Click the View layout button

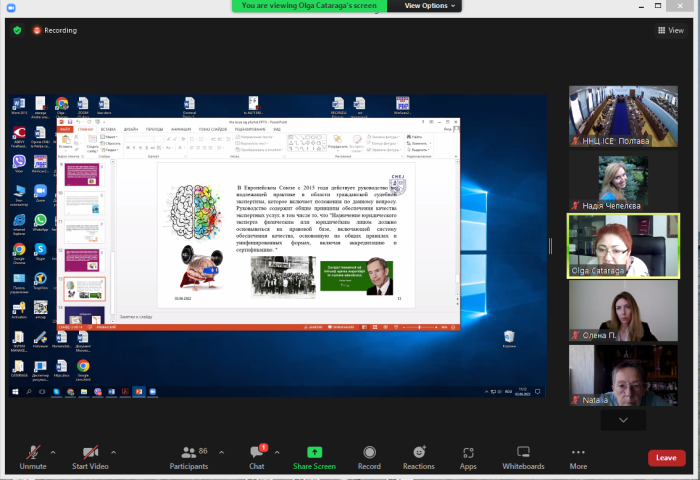[x=670, y=30]
